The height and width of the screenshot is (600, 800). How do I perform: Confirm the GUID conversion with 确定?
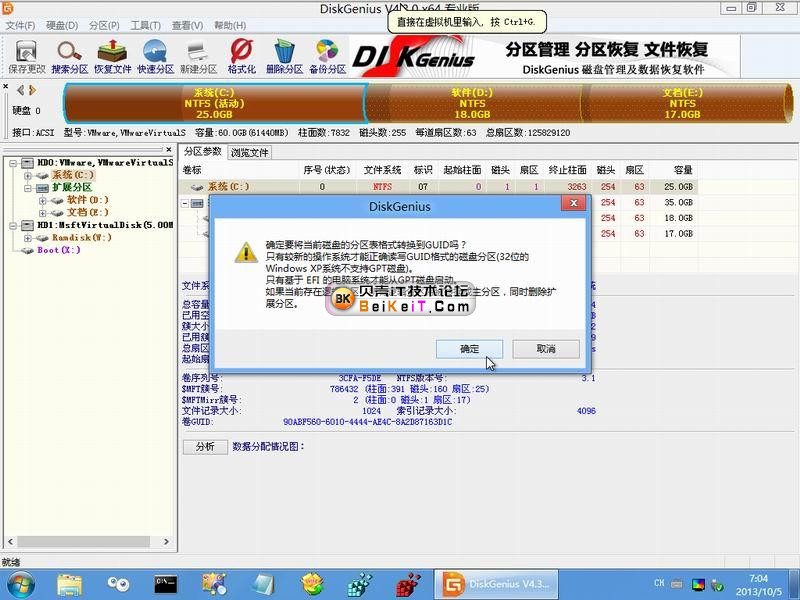[469, 349]
